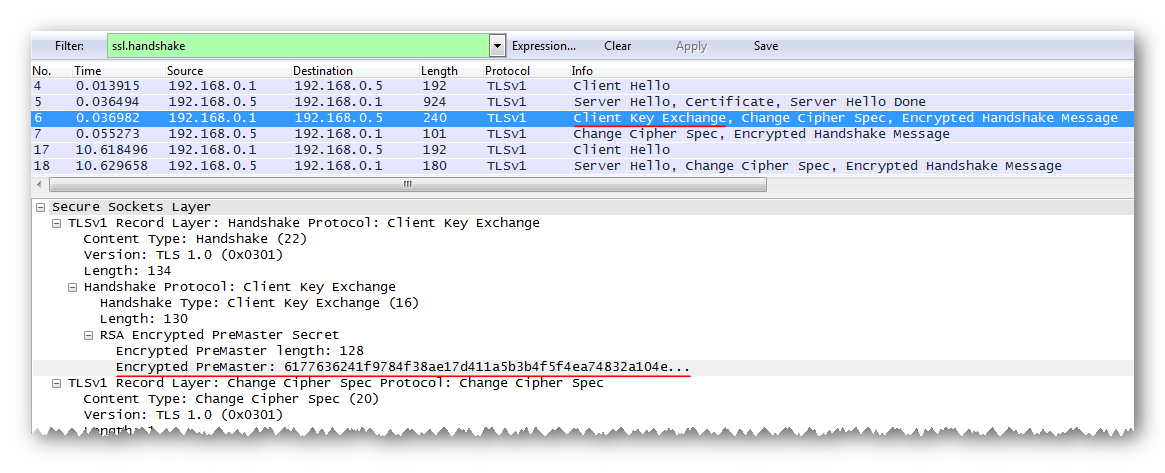
Task: Open the filter history dropdown arrow
Action: [x=497, y=46]
